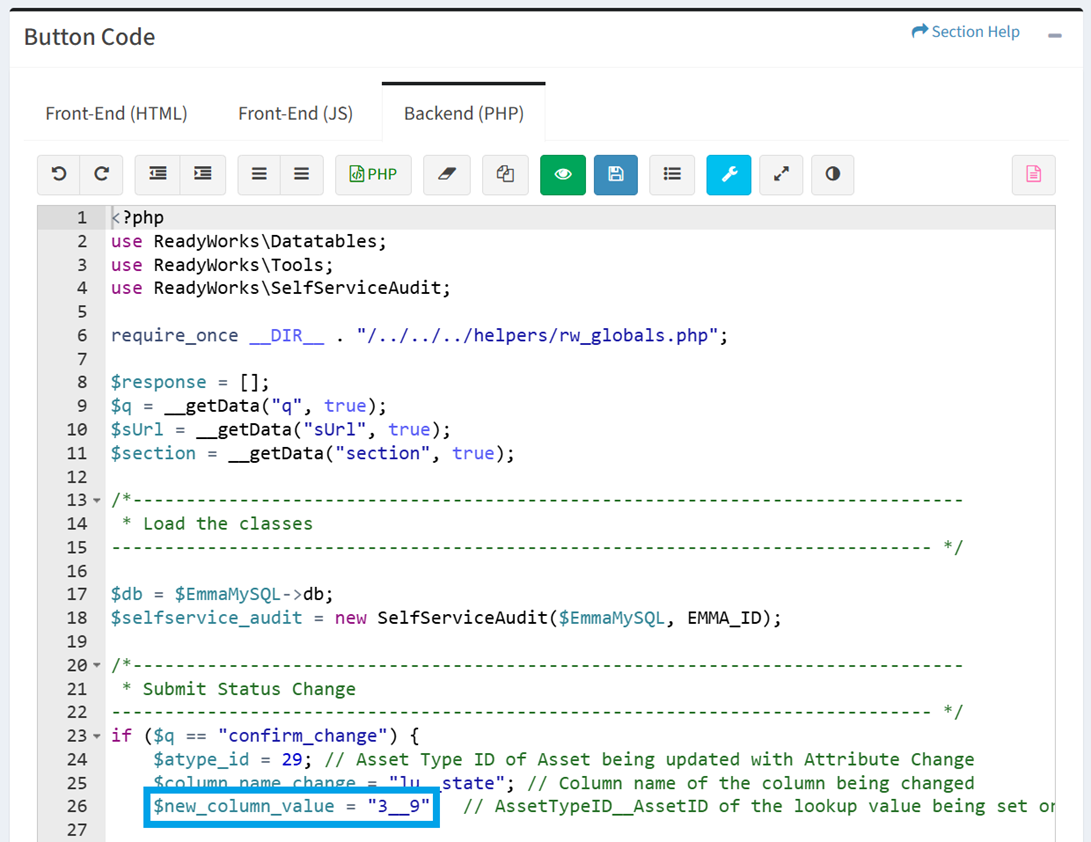The image size is (1091, 842).
Task: Click the "section" string on line 11
Action: pyautogui.click(x=383, y=454)
